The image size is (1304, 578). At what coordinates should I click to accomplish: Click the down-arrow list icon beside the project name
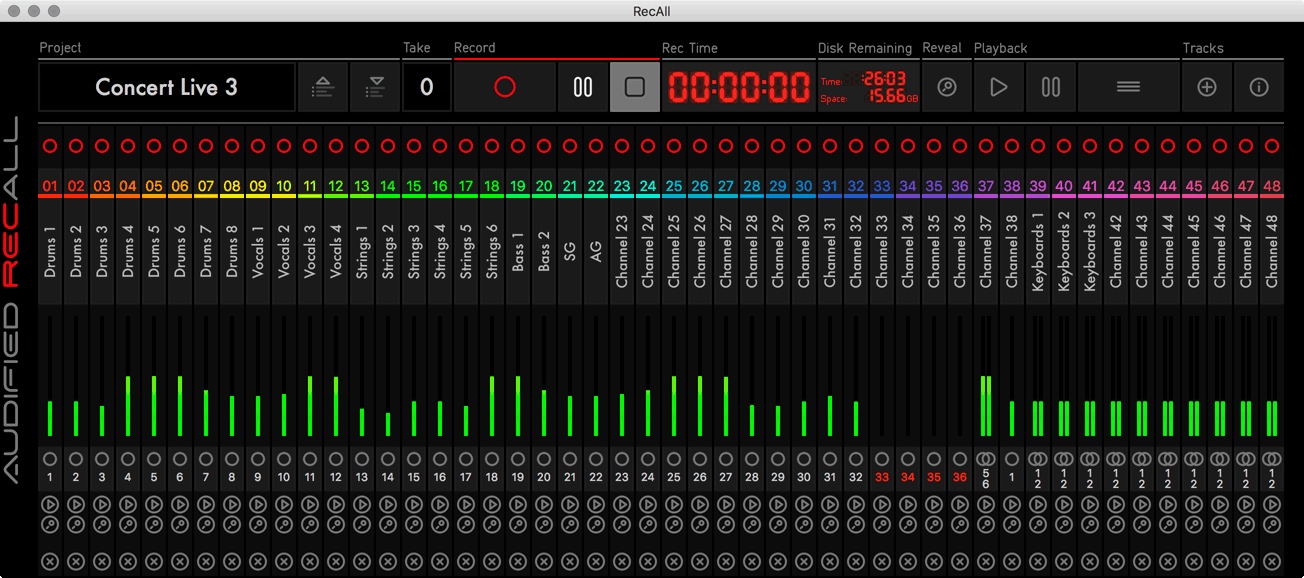[x=375, y=87]
